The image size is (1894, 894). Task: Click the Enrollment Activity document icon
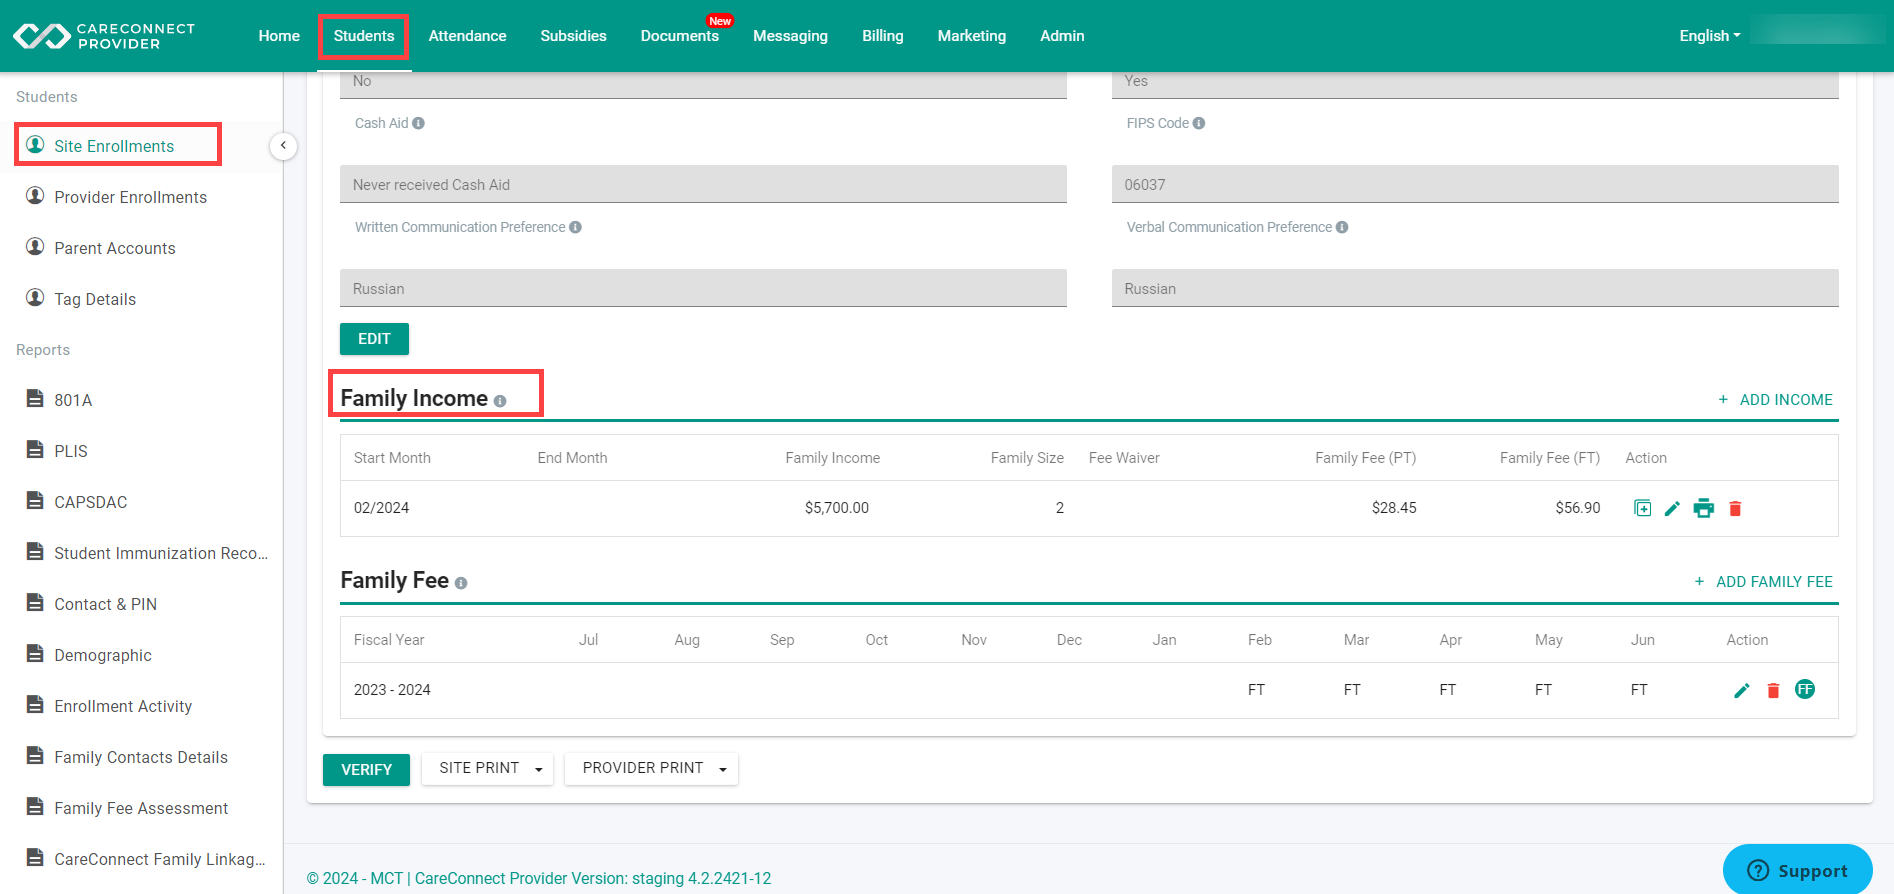(x=35, y=705)
